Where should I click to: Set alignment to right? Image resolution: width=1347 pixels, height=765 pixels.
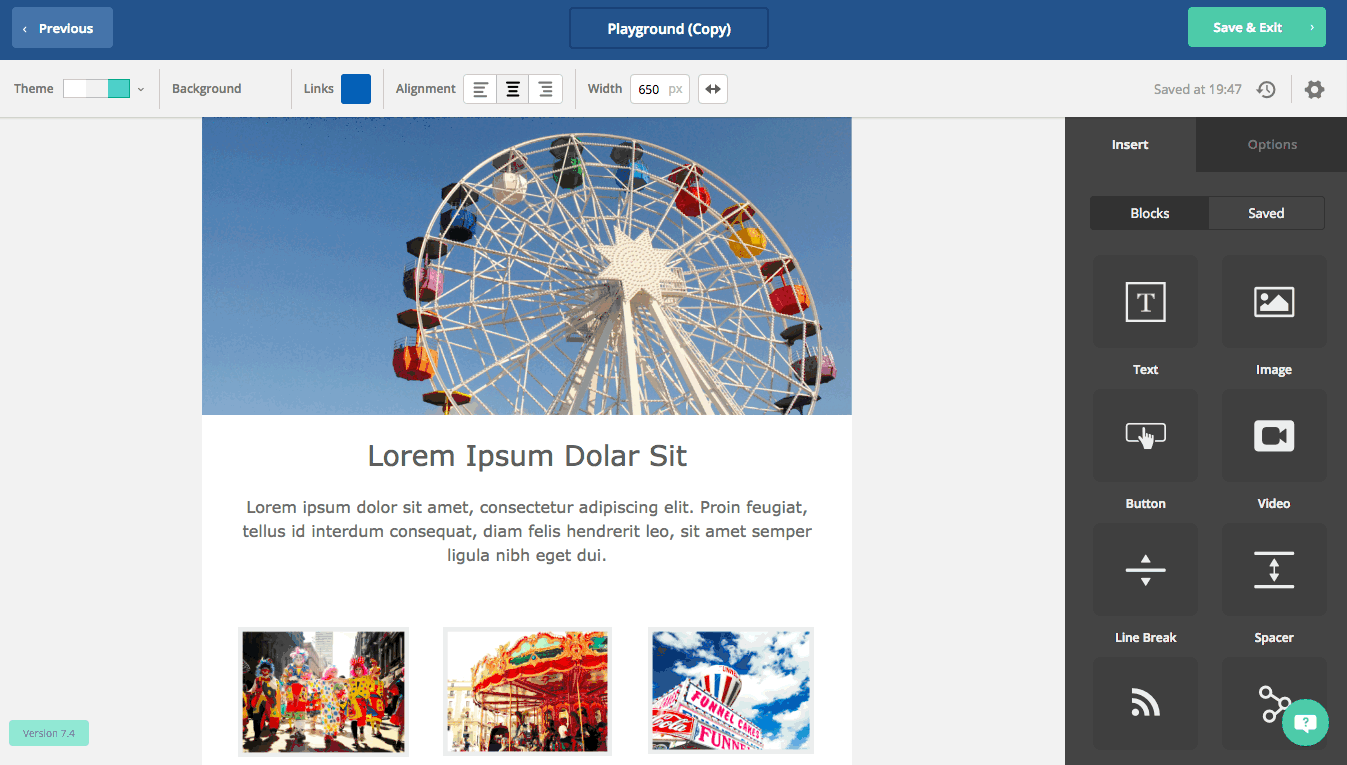point(545,89)
